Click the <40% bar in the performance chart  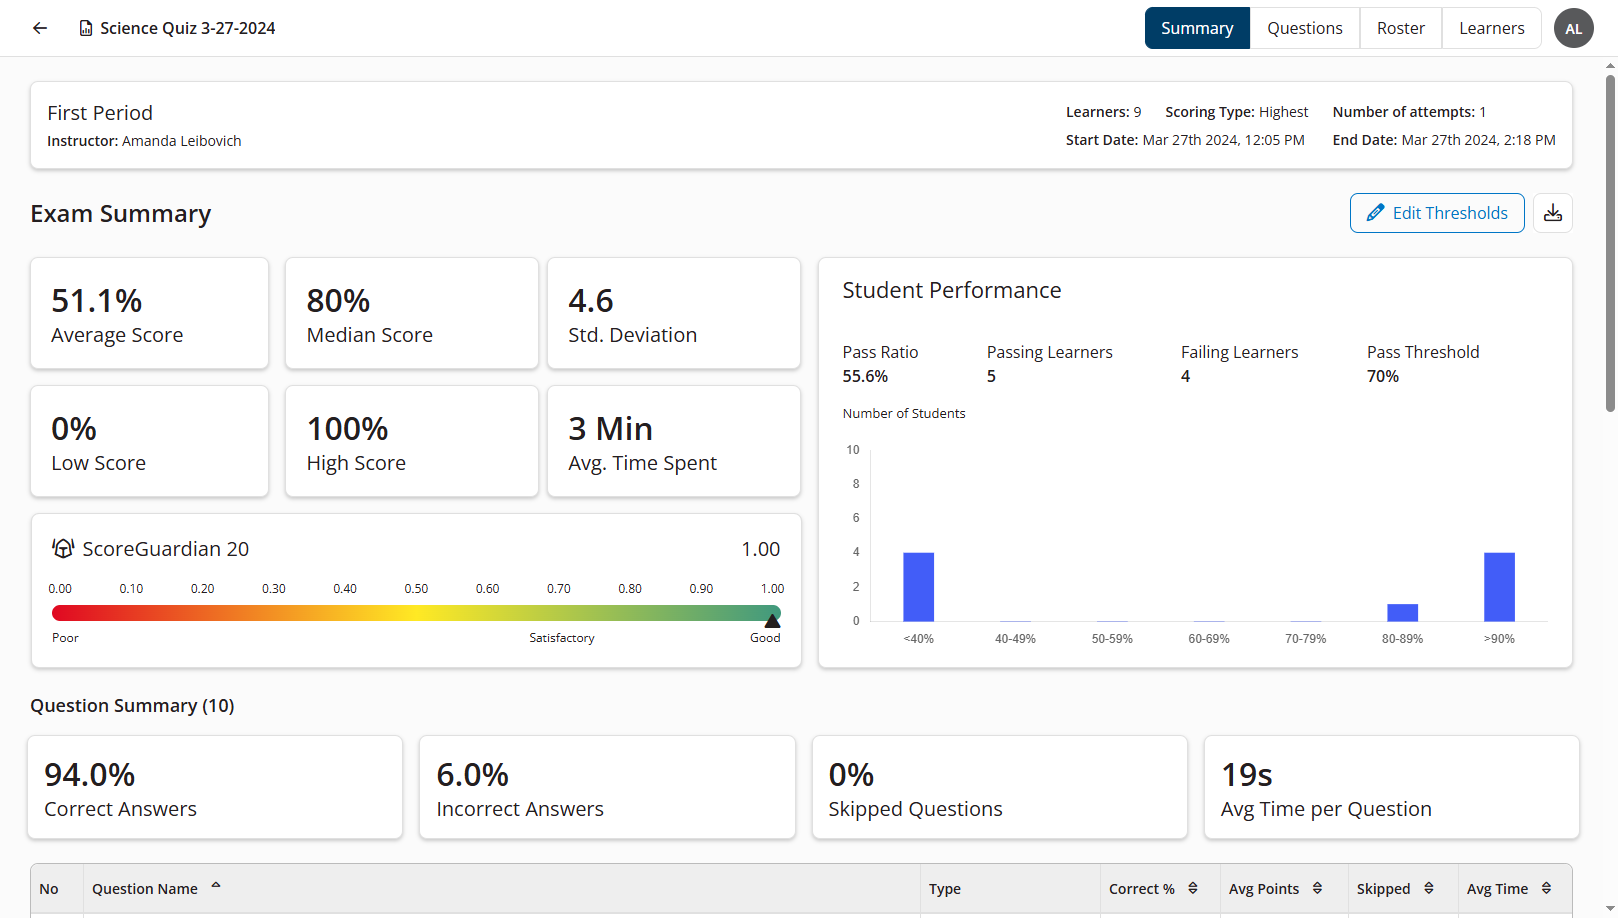coord(918,586)
